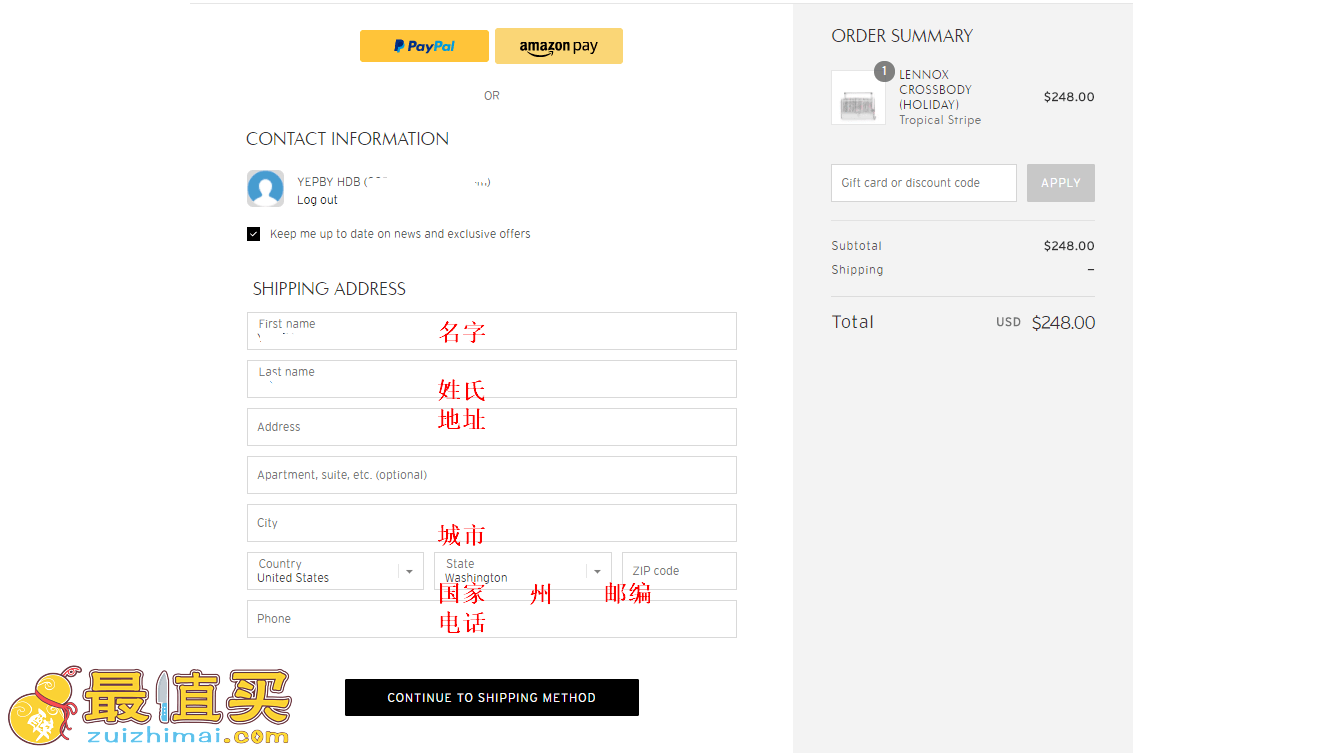Image resolution: width=1319 pixels, height=753 pixels.
Task: Pay with the PayPal button
Action: pyautogui.click(x=424, y=46)
